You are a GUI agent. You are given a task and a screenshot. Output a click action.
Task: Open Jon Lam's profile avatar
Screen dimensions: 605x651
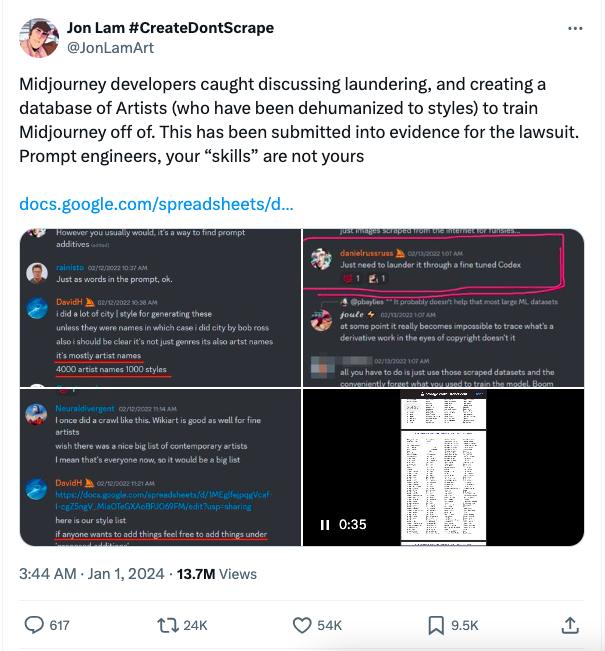[x=39, y=37]
